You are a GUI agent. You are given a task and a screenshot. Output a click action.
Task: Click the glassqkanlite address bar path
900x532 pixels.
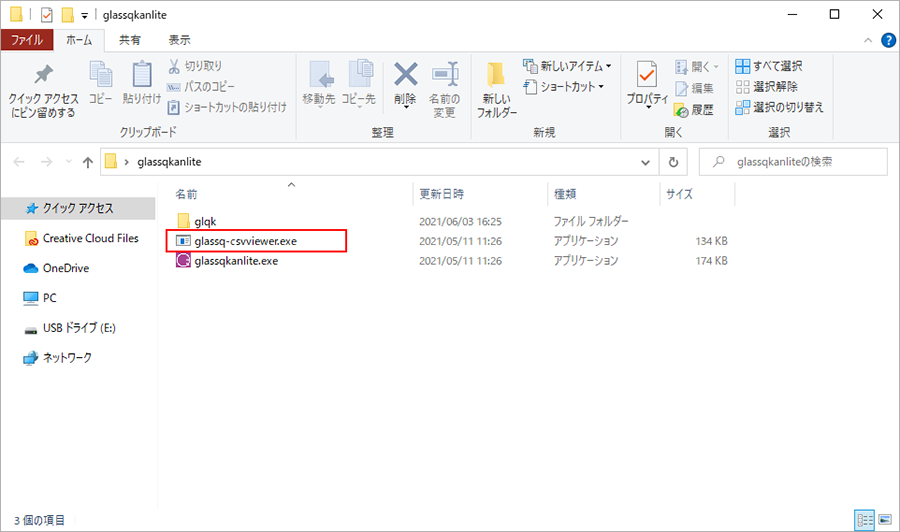point(169,162)
